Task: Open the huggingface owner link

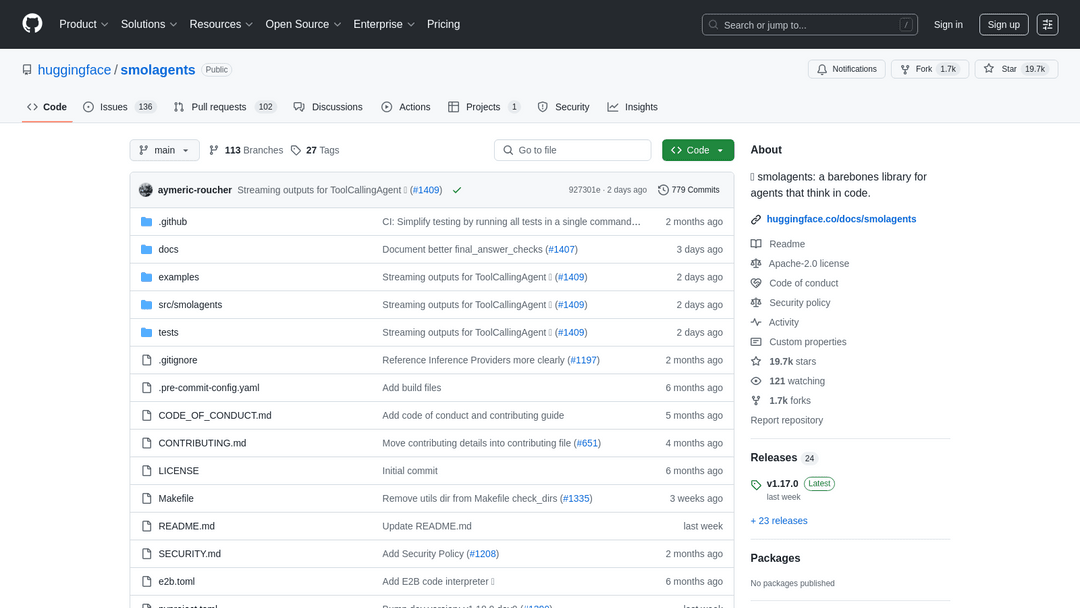Action: click(74, 70)
